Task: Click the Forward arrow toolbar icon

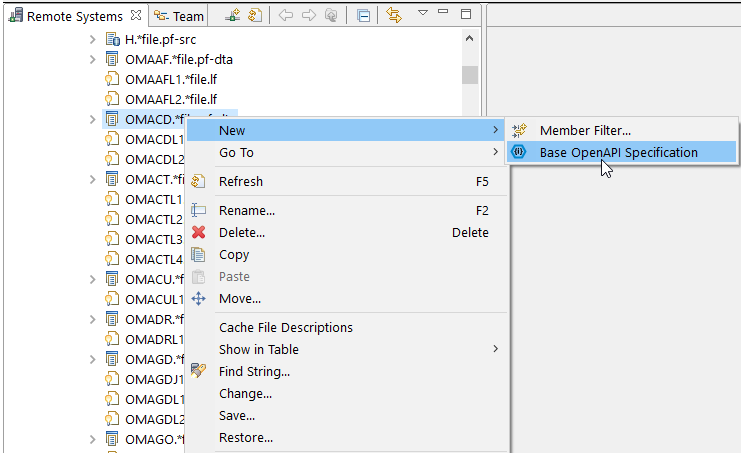Action: [308, 16]
